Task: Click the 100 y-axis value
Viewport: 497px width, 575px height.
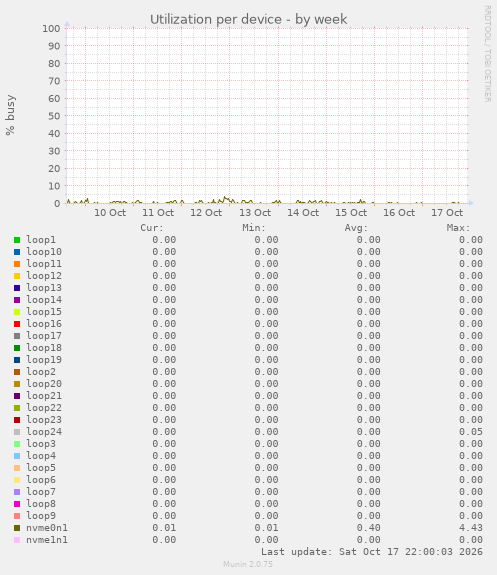Action: [x=51, y=29]
